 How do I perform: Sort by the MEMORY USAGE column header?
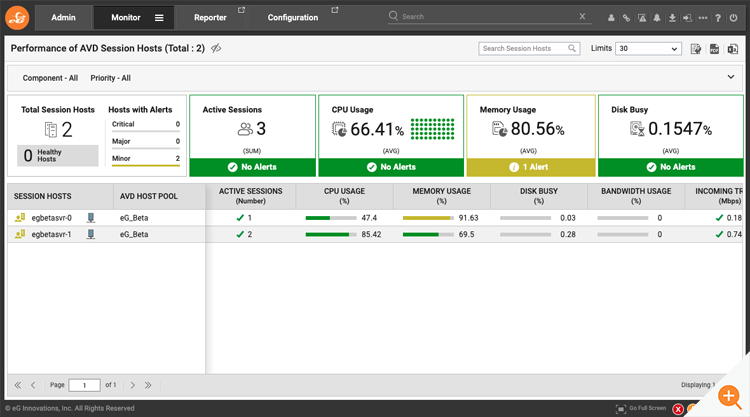441,196
